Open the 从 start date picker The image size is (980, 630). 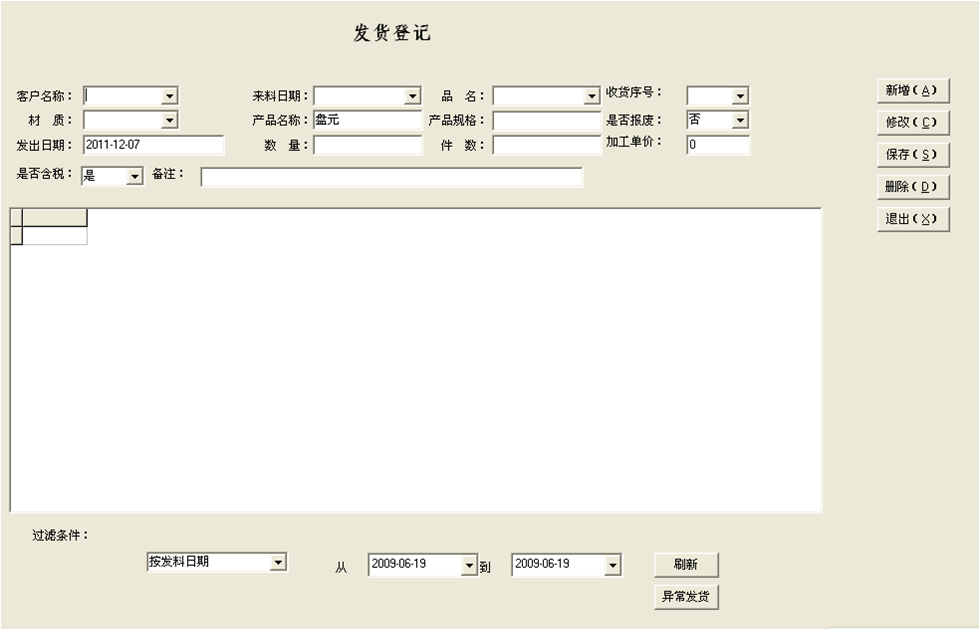click(469, 566)
